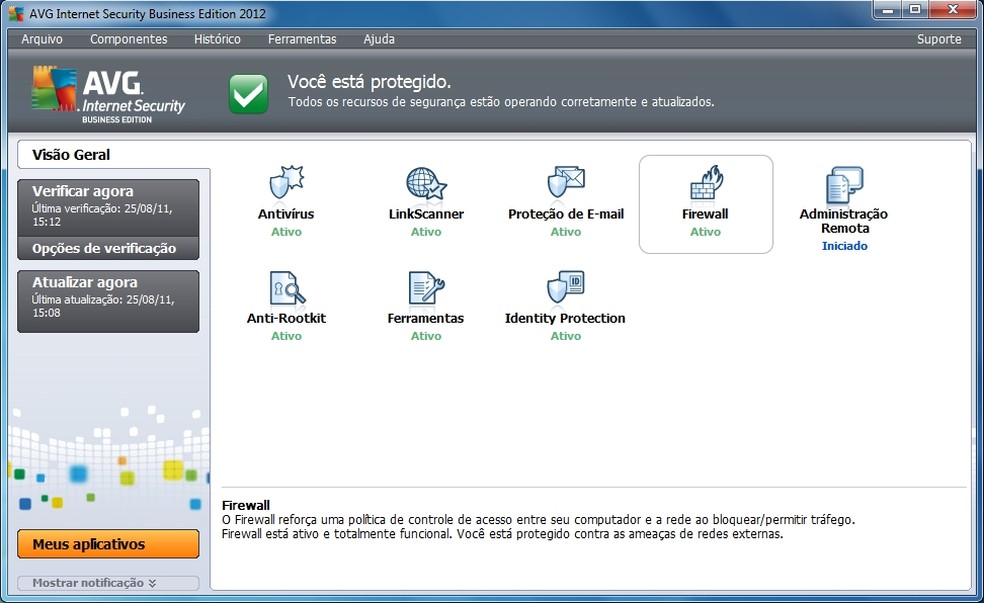Click the Suporte link
984x603 pixels.
click(938, 39)
